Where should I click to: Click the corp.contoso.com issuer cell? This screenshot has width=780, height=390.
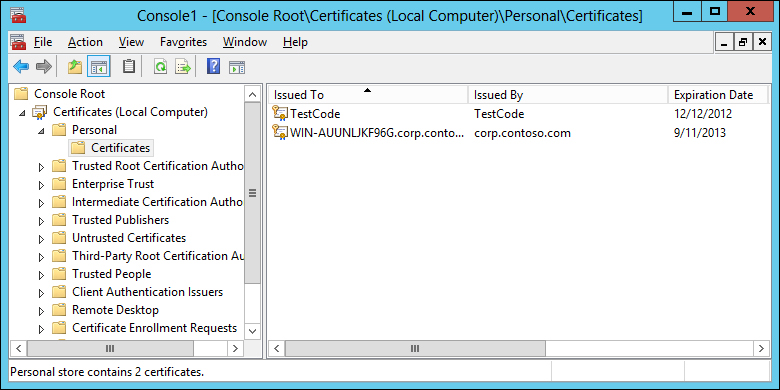pos(522,133)
